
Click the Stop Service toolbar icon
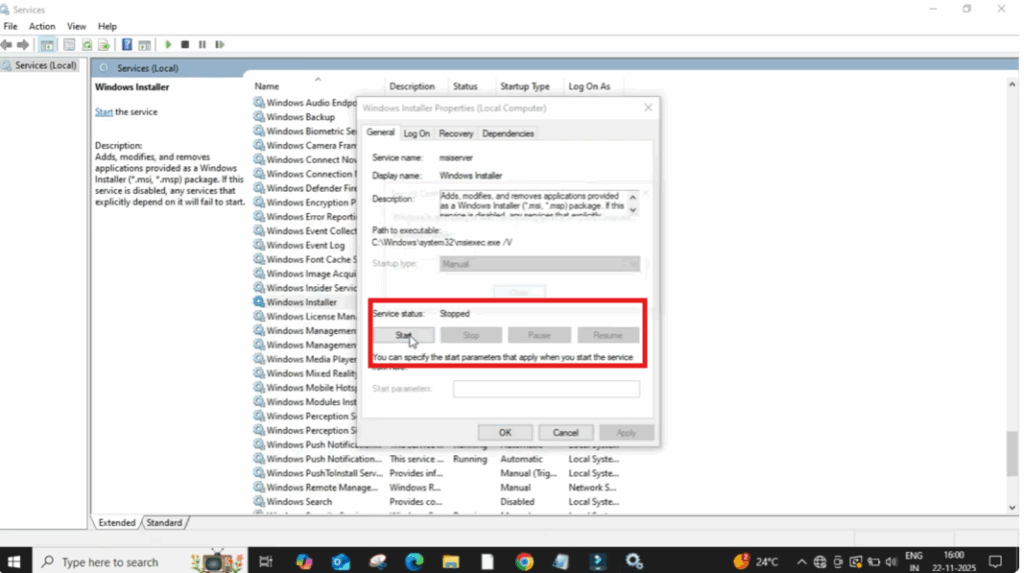click(x=185, y=44)
